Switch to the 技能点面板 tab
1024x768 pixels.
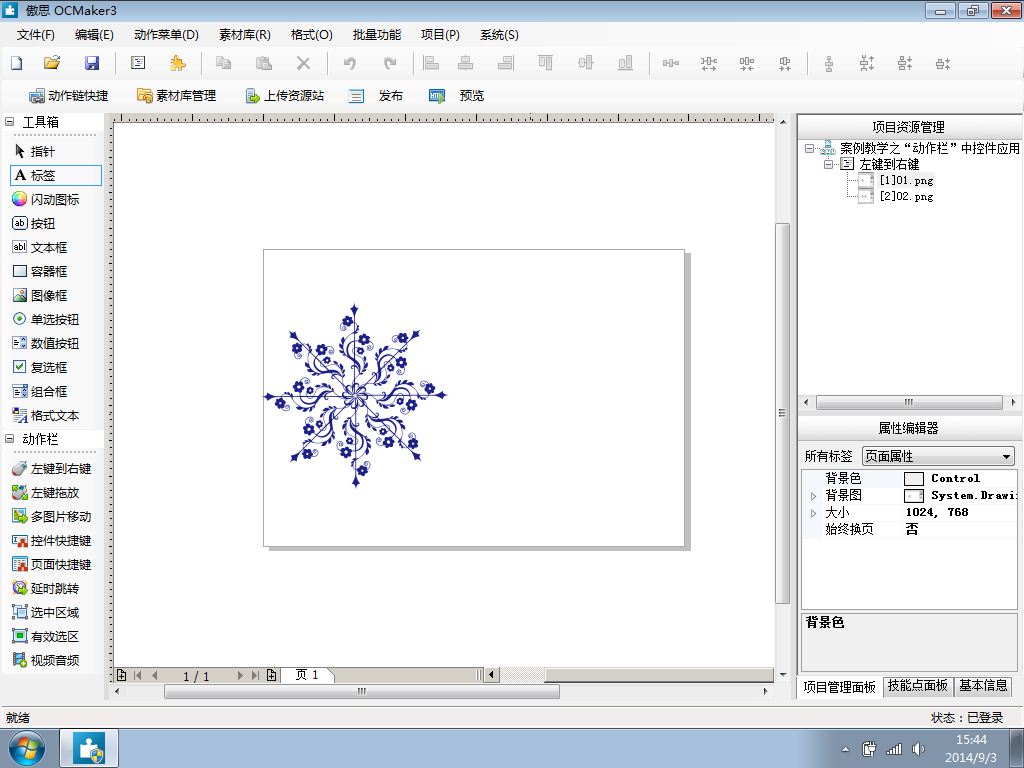pos(917,685)
